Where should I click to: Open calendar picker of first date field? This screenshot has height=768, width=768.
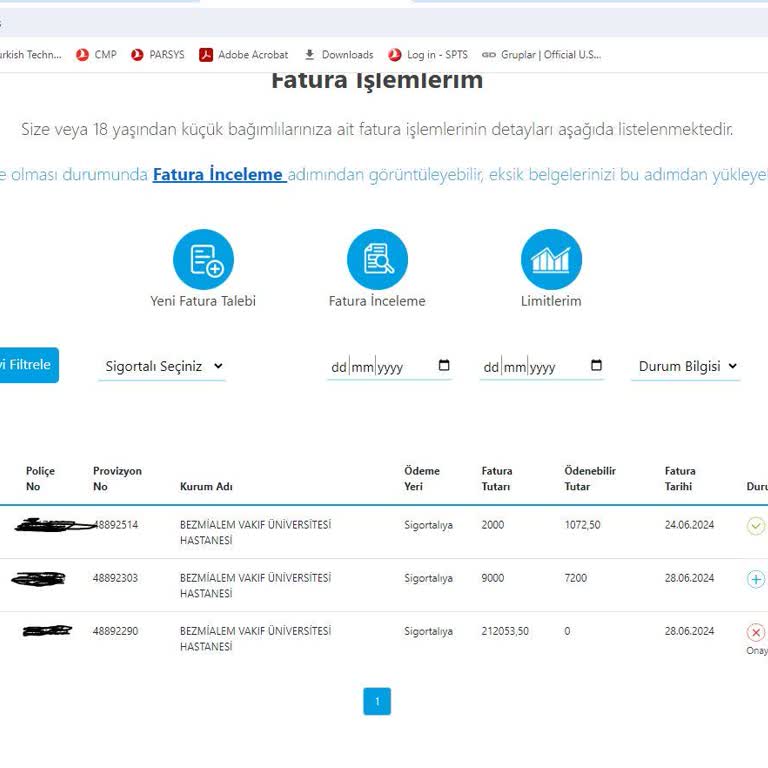[x=444, y=365]
